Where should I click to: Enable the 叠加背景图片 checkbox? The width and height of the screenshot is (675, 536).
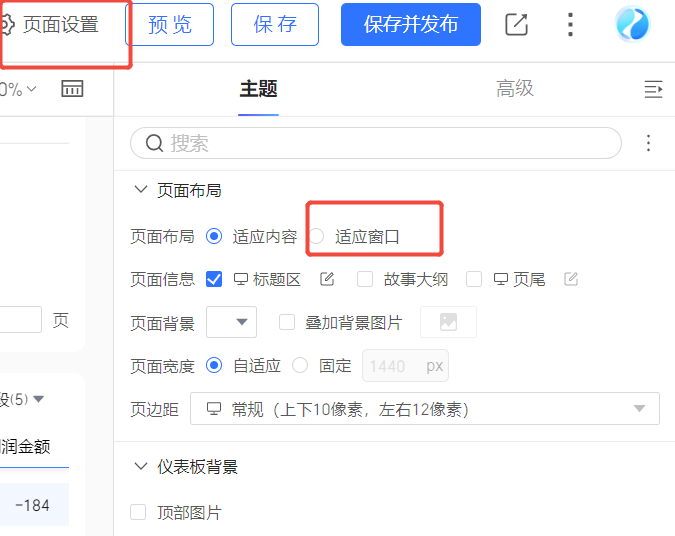coord(287,322)
